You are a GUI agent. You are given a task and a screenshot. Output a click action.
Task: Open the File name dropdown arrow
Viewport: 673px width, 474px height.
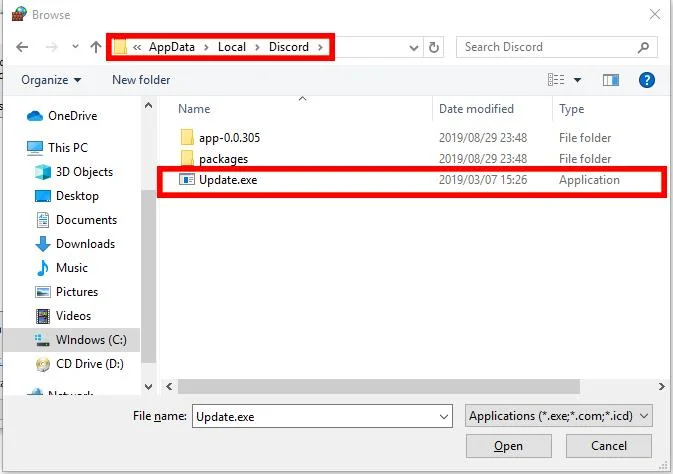444,417
